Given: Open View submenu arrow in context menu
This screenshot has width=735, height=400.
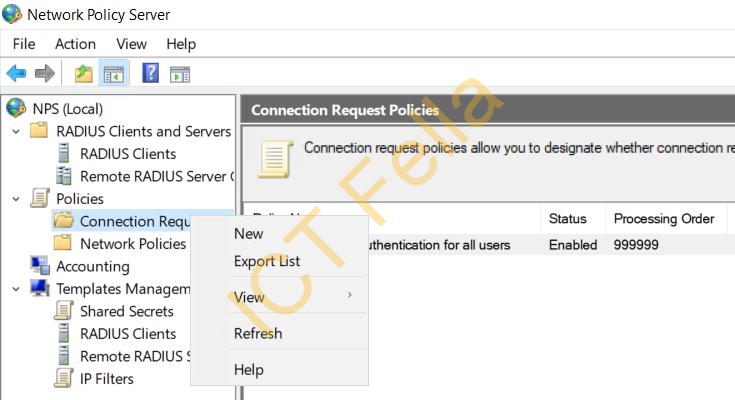Looking at the screenshot, I should 350,295.
